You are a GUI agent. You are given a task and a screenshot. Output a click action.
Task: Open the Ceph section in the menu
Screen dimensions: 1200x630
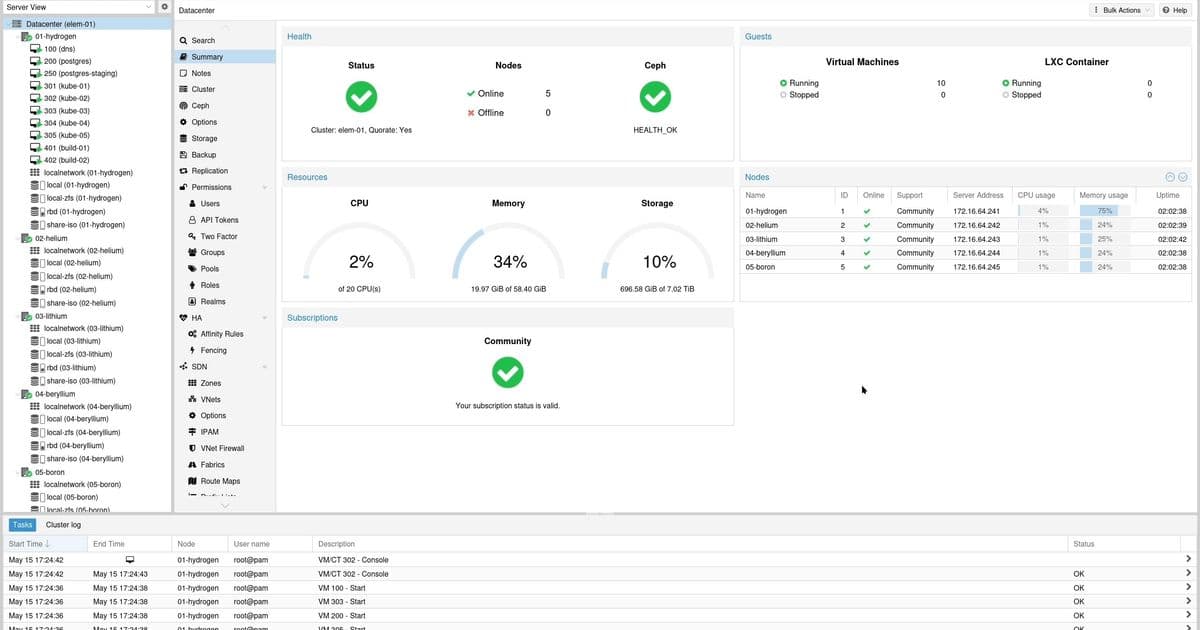[200, 105]
